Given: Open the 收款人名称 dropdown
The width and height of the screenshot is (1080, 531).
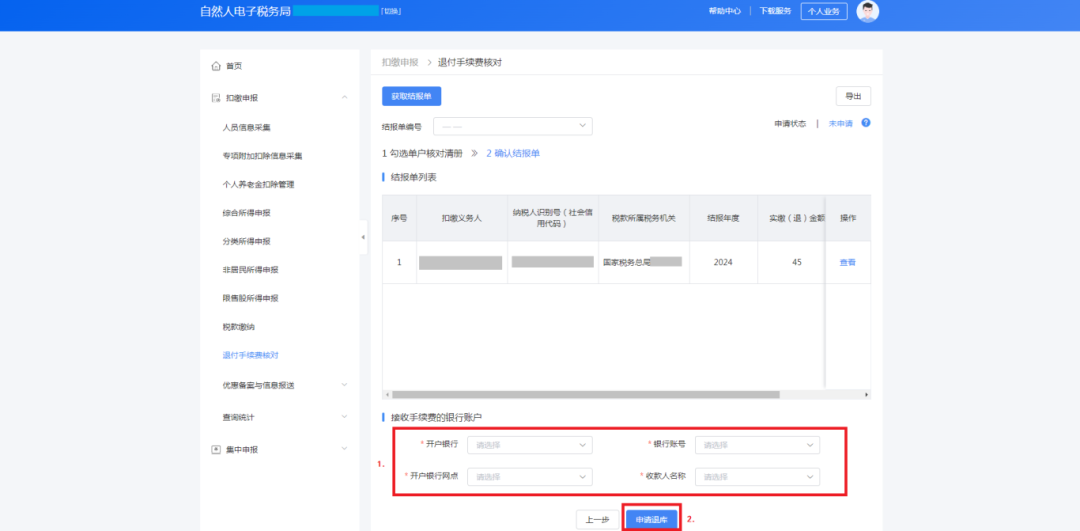Looking at the screenshot, I should pos(757,477).
